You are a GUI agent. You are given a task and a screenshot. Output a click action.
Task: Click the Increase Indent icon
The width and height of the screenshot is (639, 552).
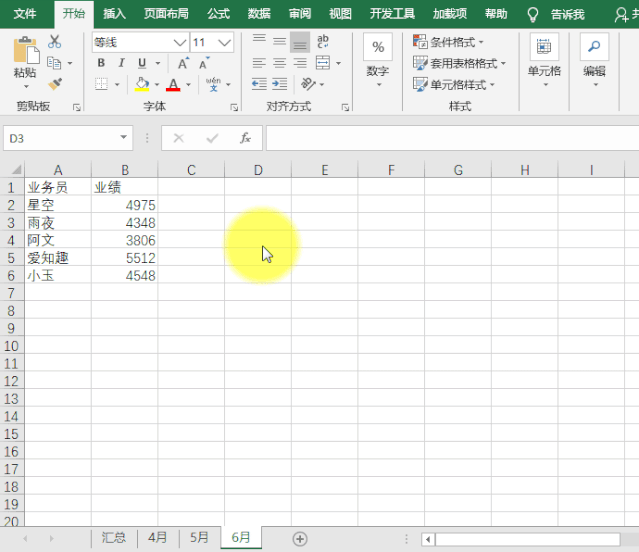click(280, 84)
